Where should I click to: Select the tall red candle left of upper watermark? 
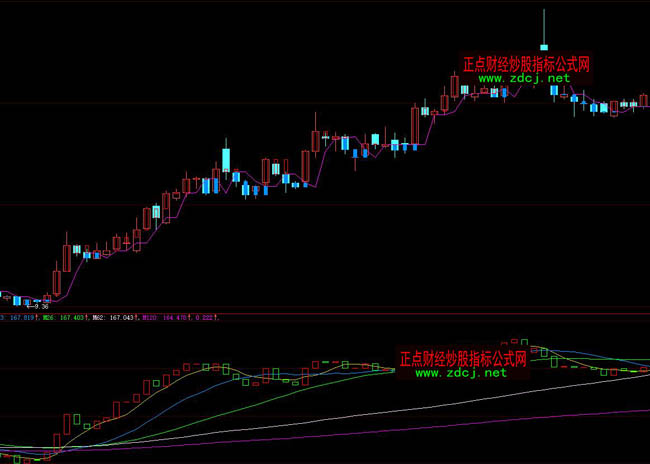click(x=454, y=86)
